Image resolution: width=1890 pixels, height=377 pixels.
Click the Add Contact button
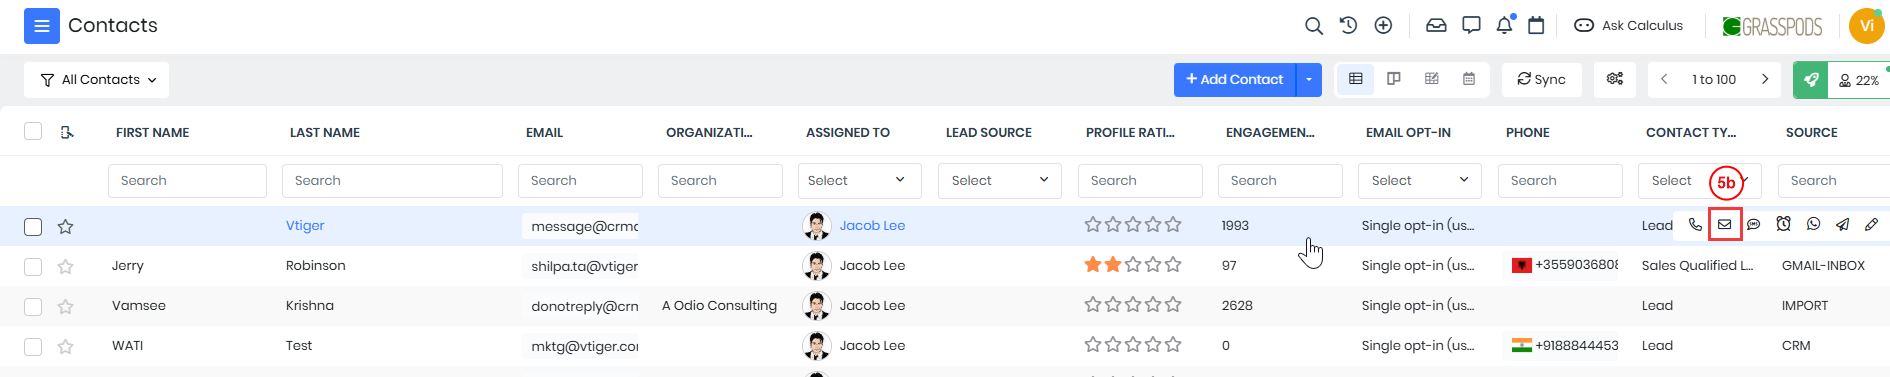pos(1235,80)
